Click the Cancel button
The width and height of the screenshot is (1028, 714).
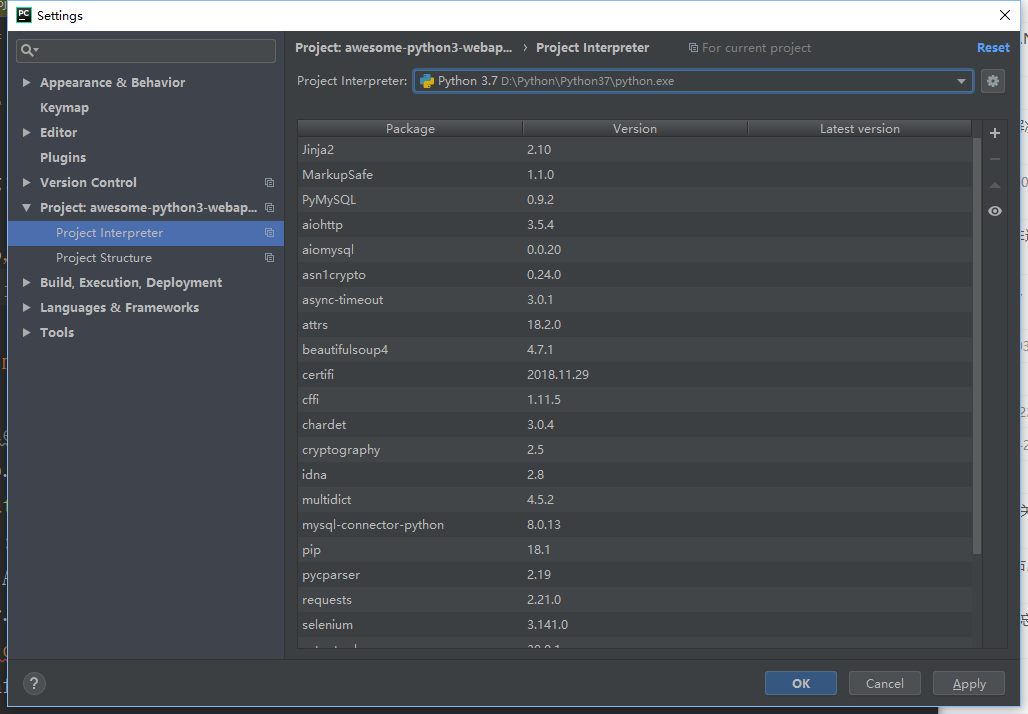click(x=884, y=683)
